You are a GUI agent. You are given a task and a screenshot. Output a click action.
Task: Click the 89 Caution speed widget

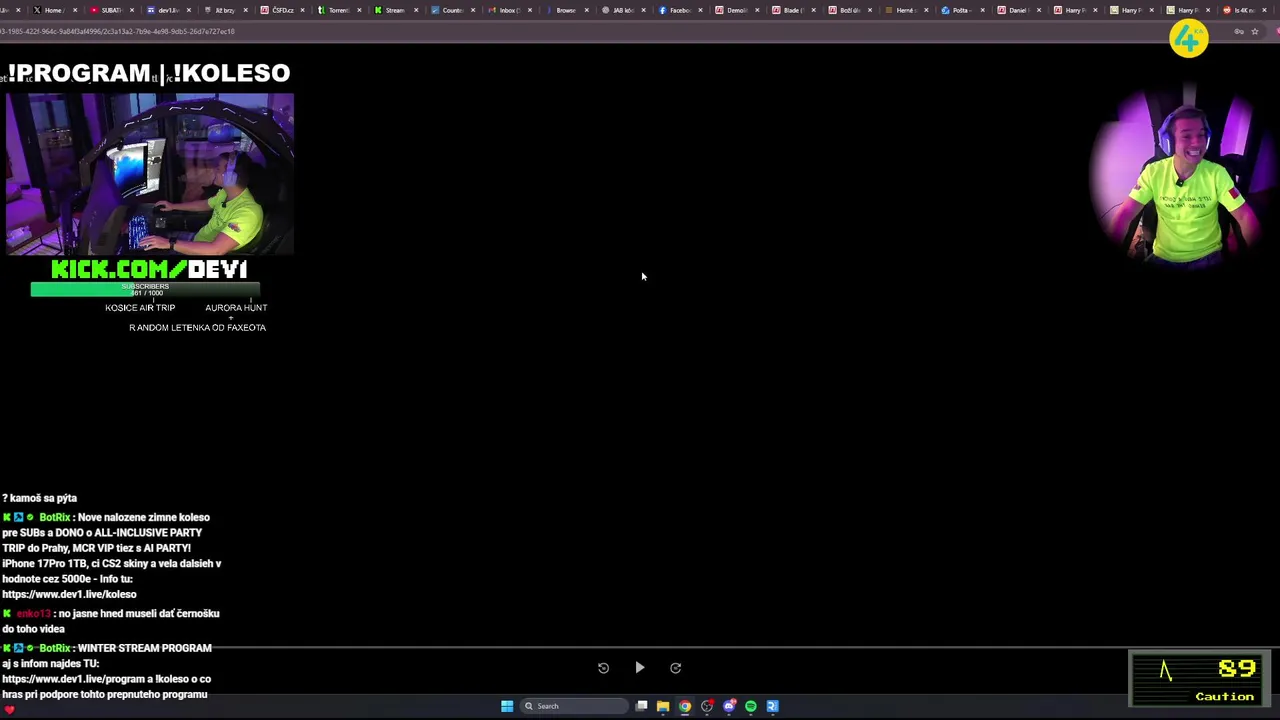(x=1200, y=679)
